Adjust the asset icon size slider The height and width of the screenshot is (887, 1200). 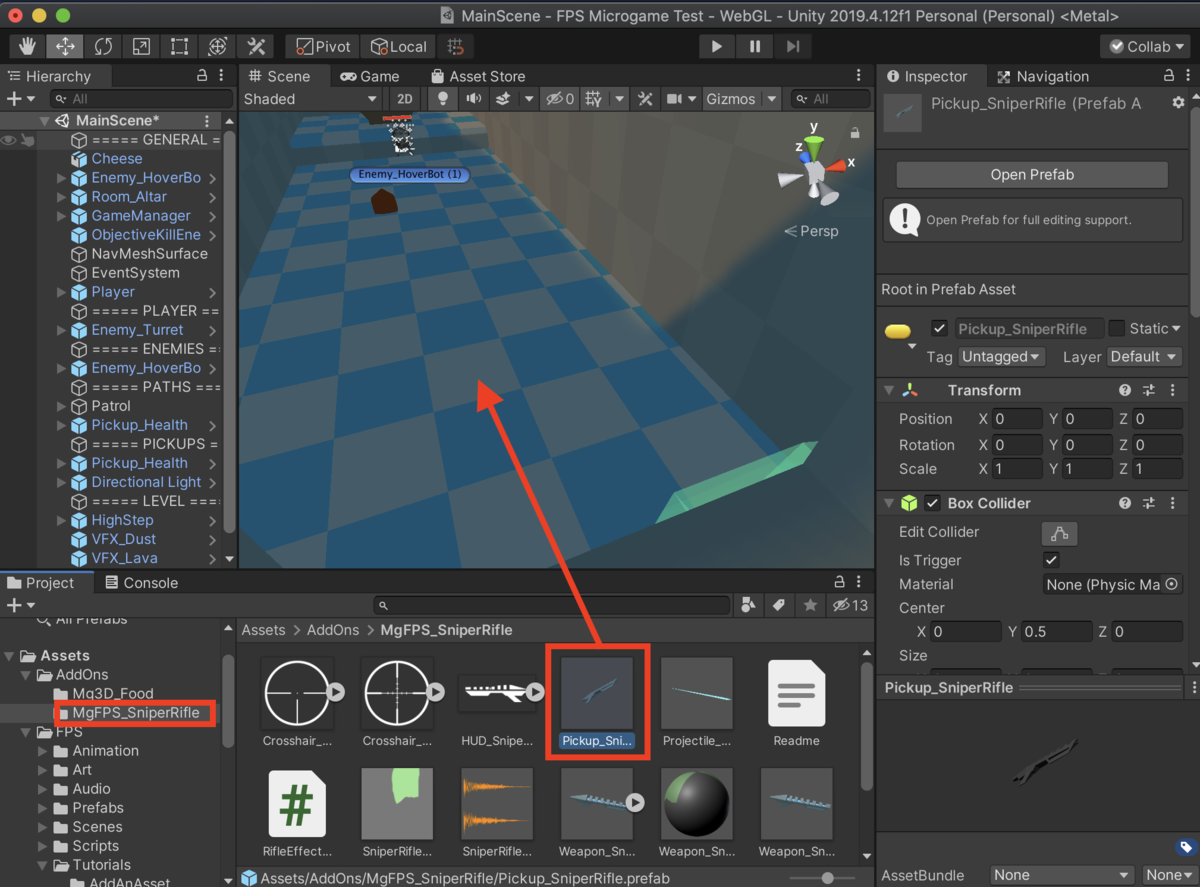(x=827, y=878)
